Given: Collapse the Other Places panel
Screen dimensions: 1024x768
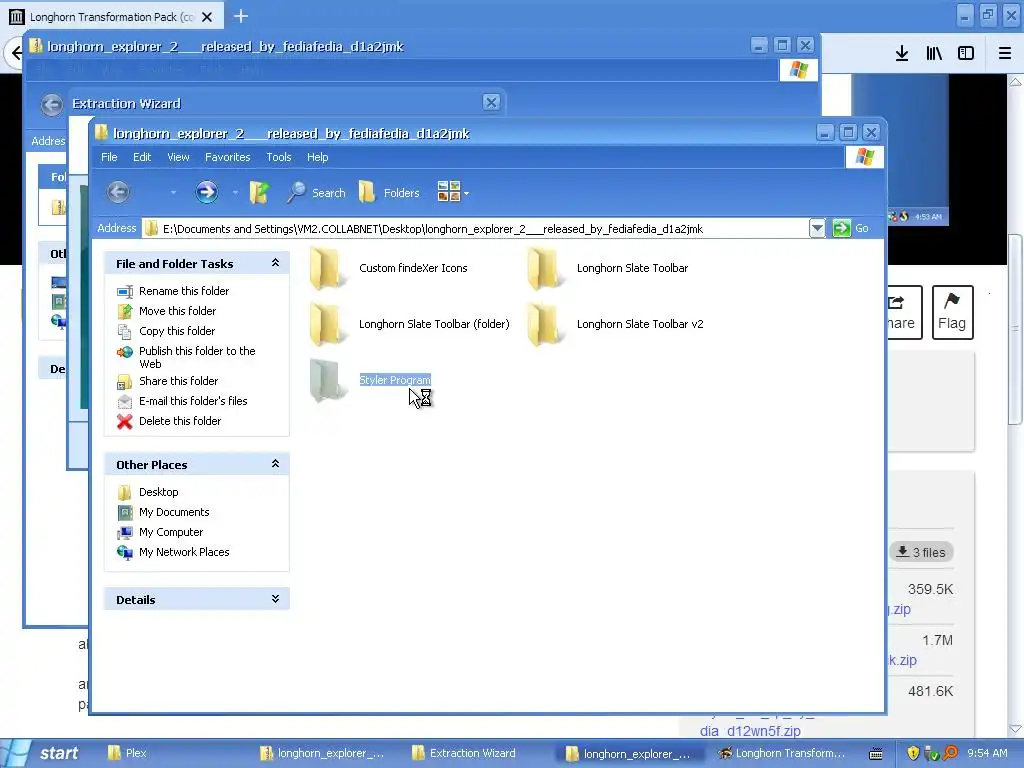Looking at the screenshot, I should point(275,464).
